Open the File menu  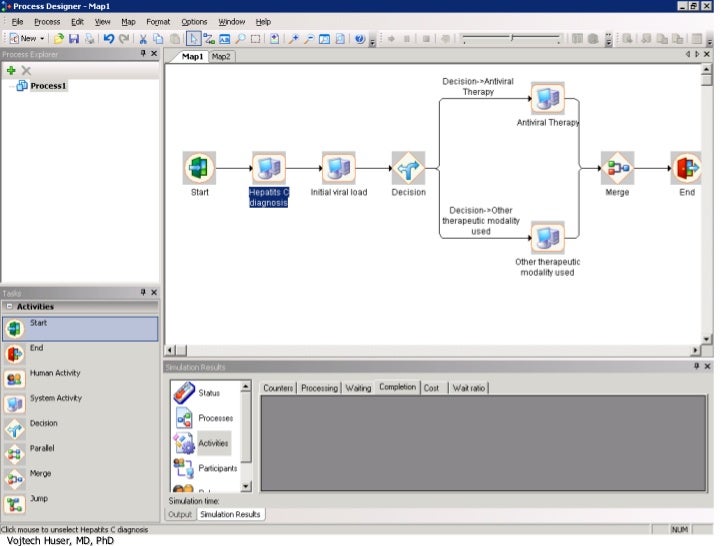coord(17,22)
